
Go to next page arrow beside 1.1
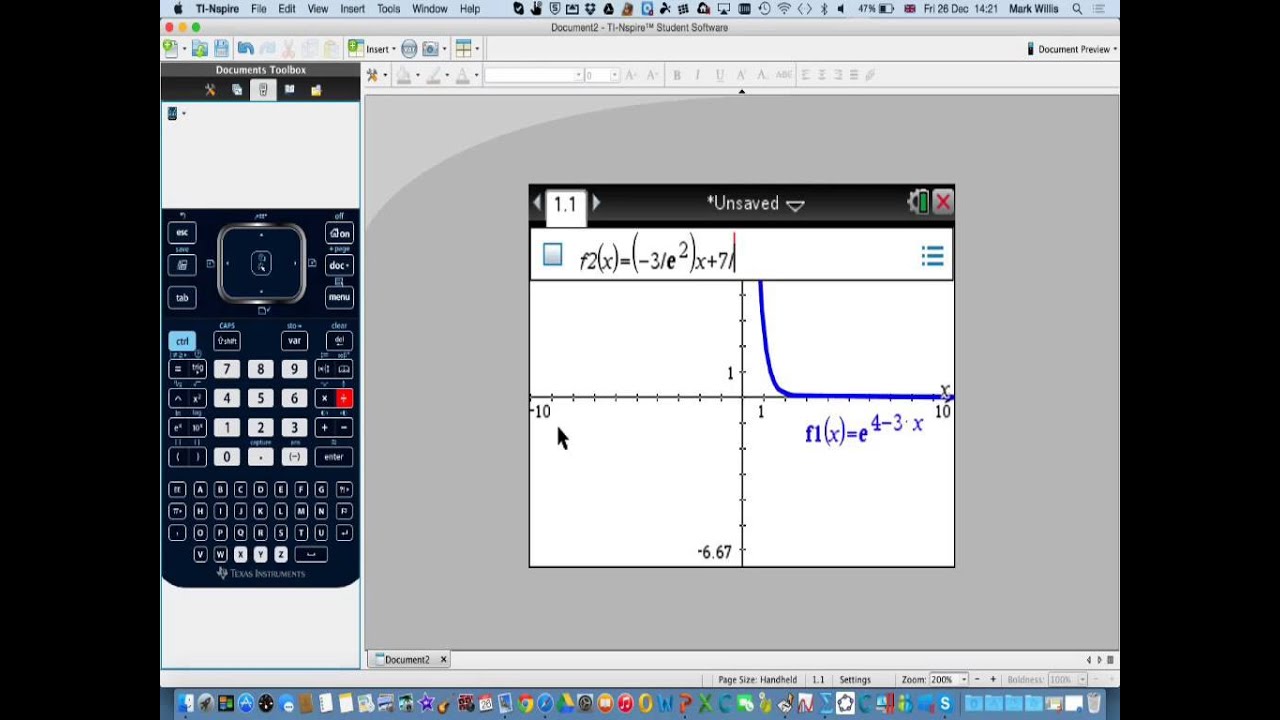[597, 203]
